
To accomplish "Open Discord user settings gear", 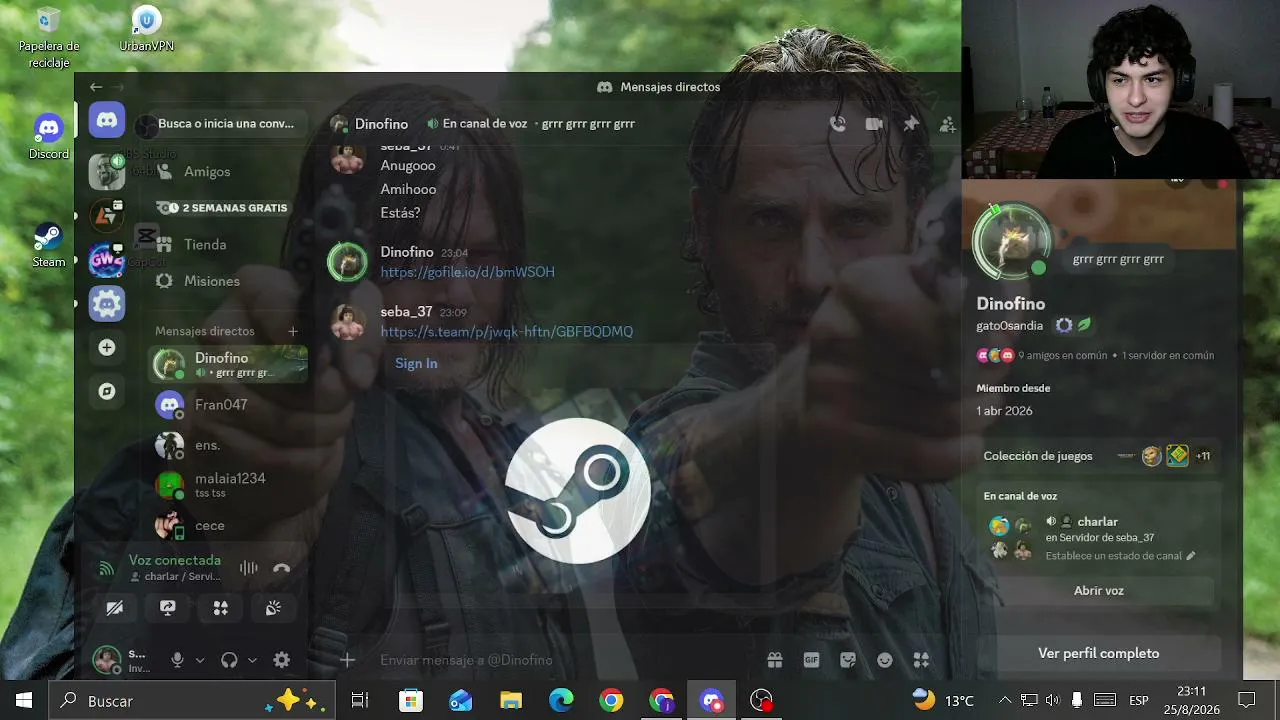I will 282,660.
